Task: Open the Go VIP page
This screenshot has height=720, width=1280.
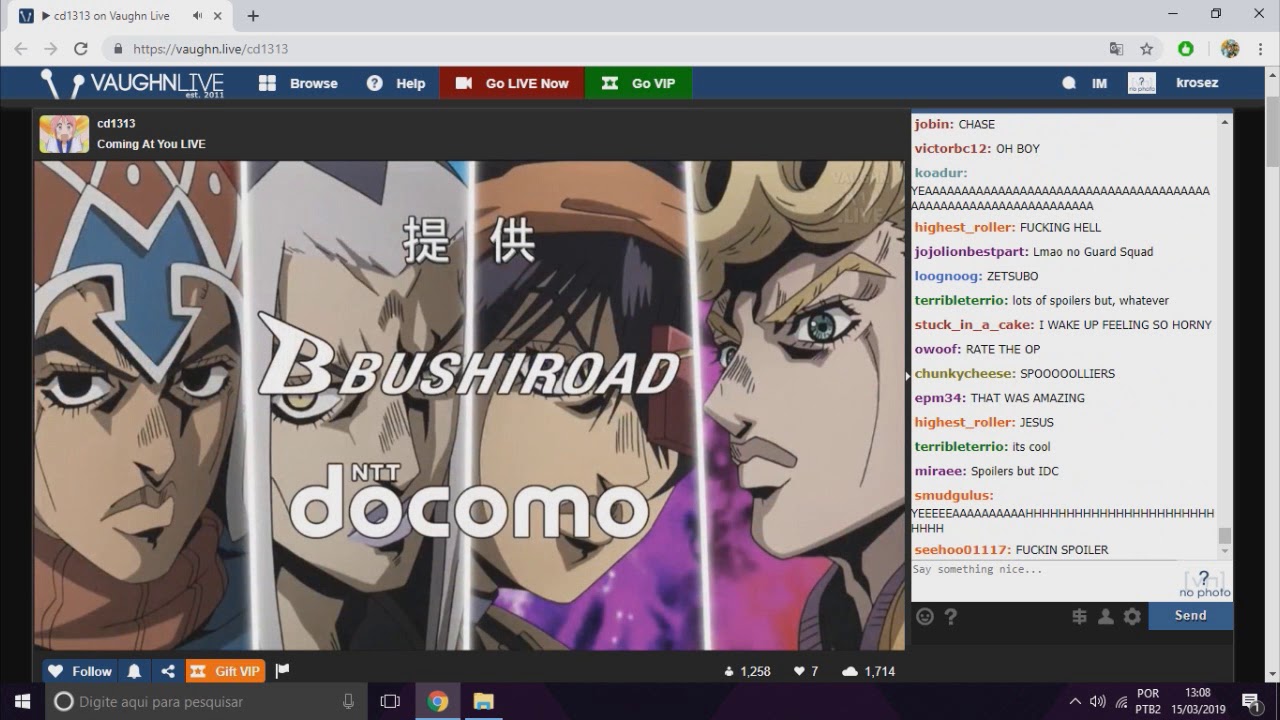Action: [638, 84]
